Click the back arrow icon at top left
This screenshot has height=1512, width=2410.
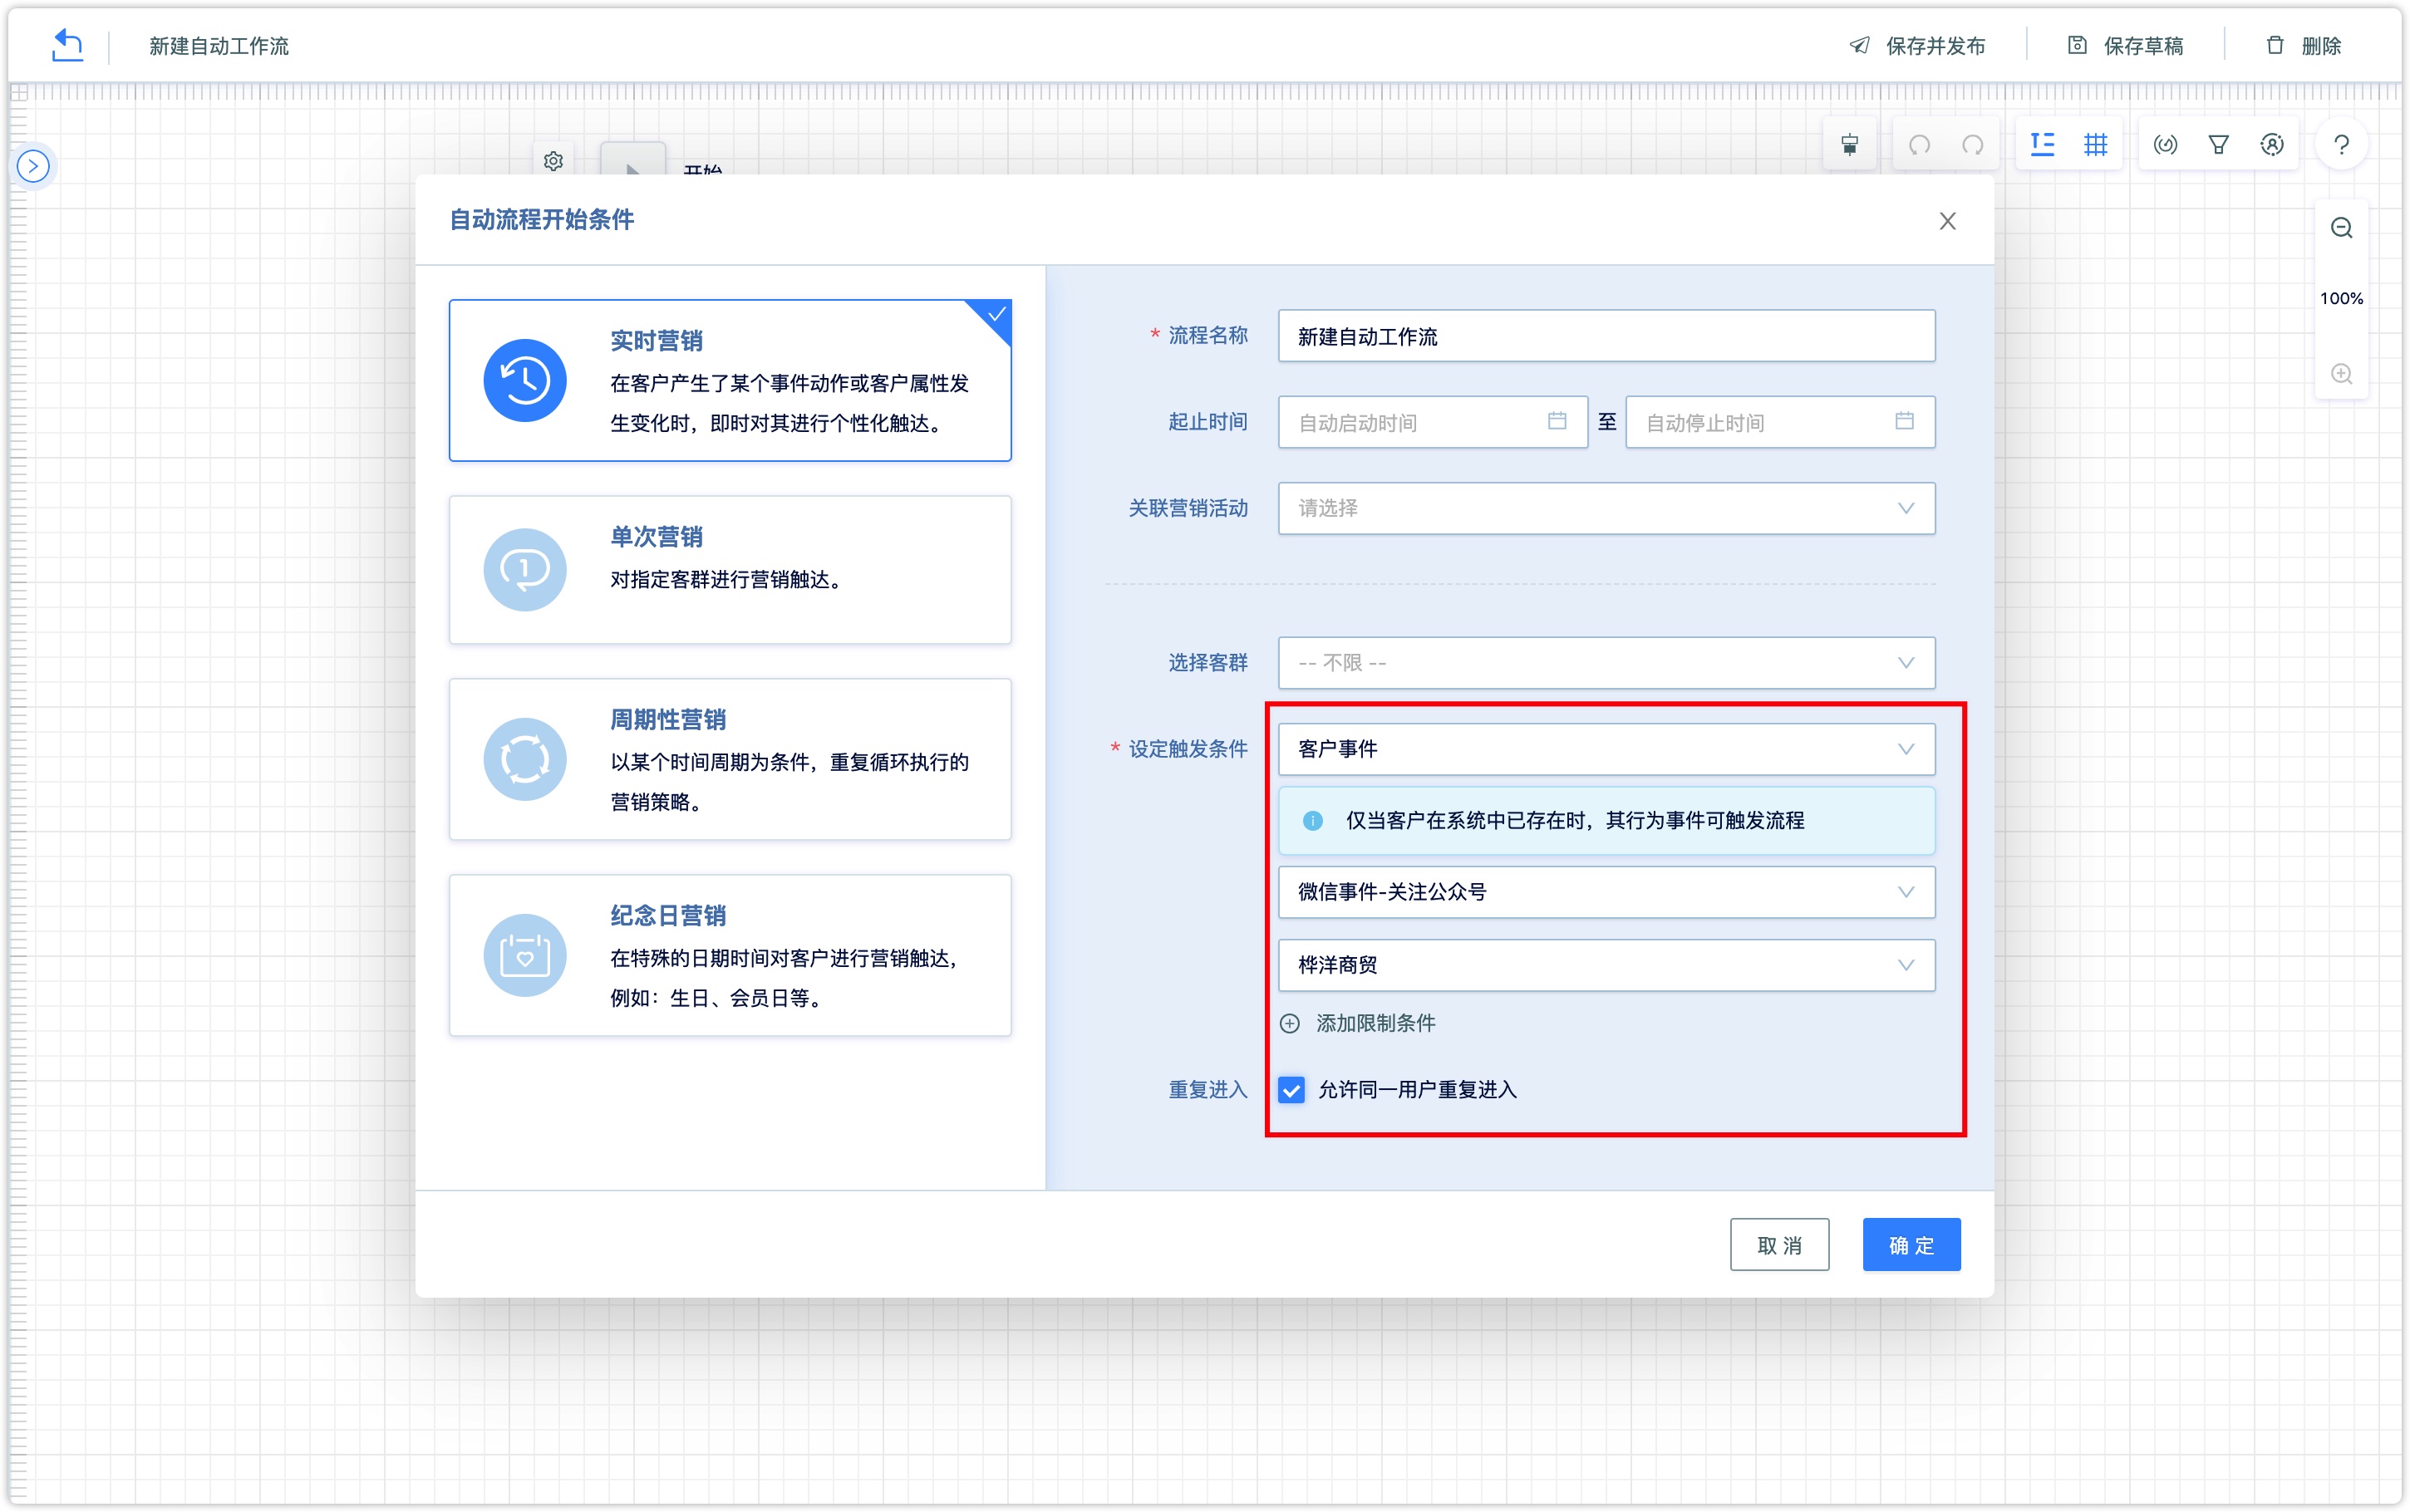click(x=67, y=45)
